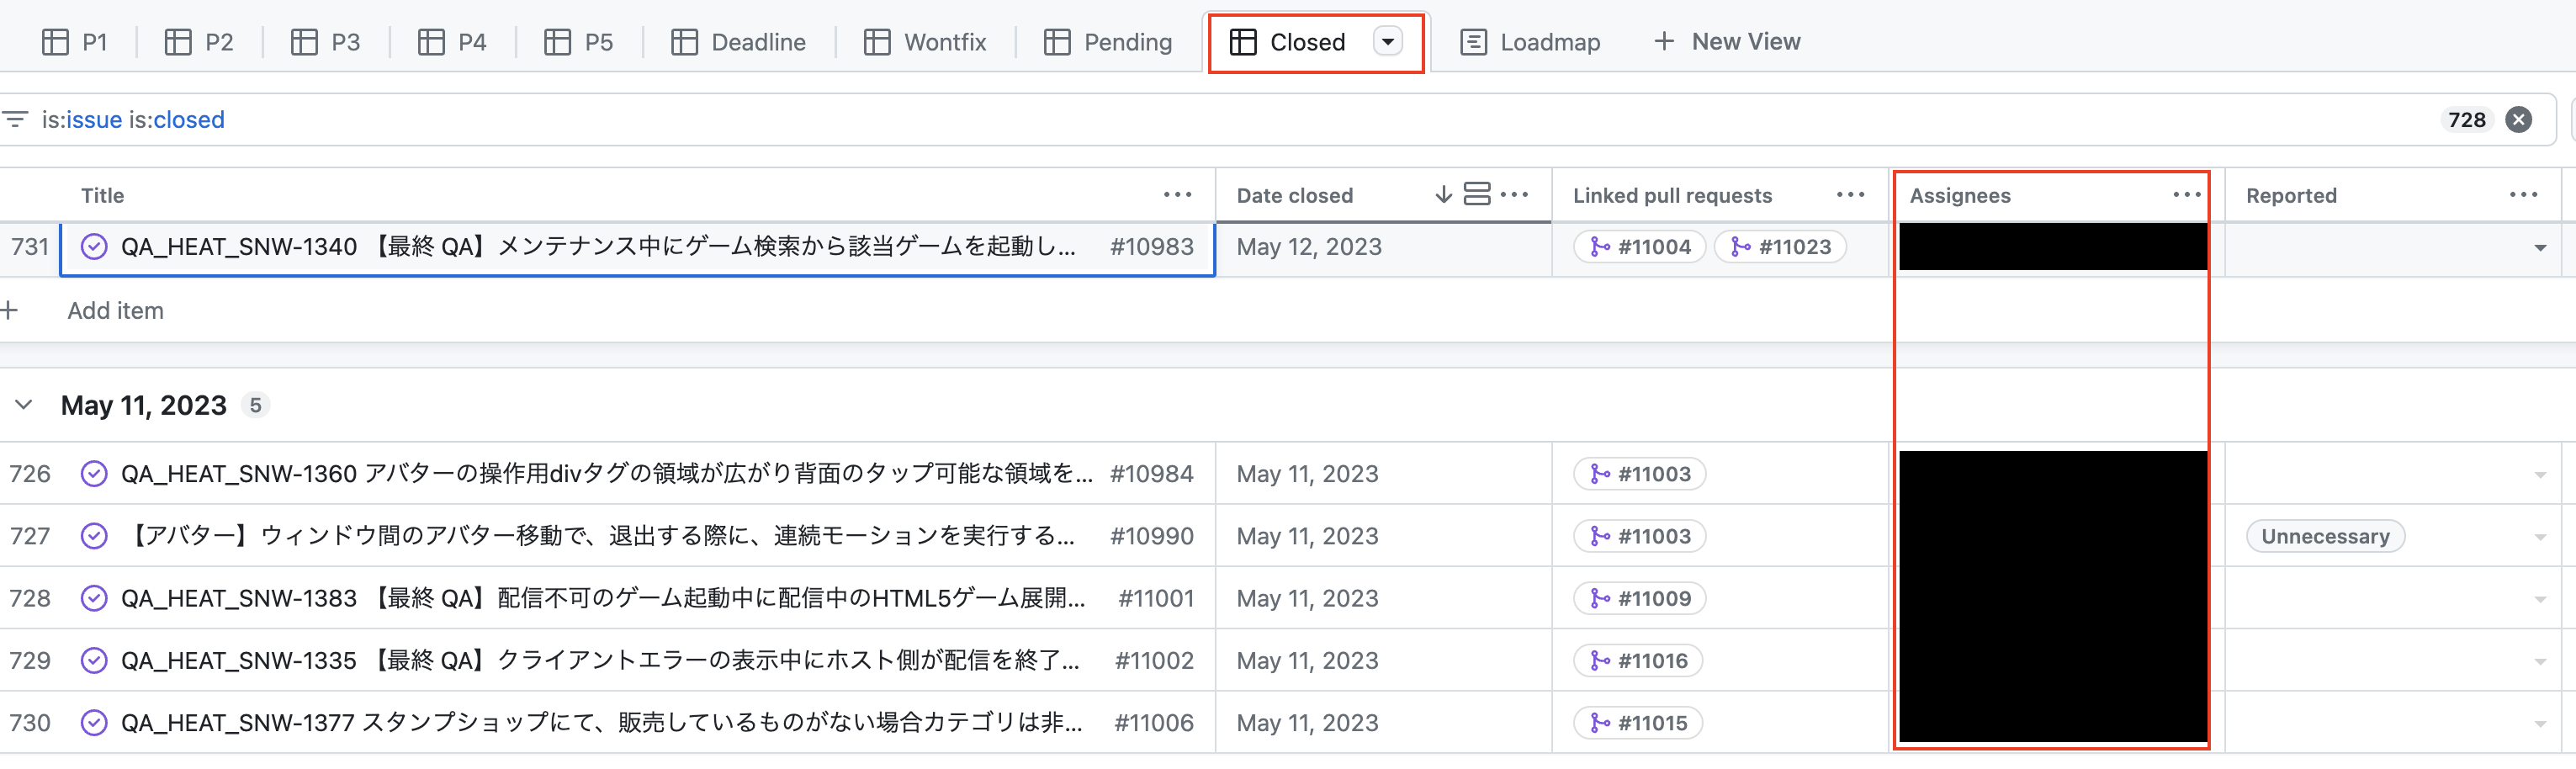Click the row grouping icon in Date closed header
This screenshot has height=769, width=2576.
(1477, 194)
